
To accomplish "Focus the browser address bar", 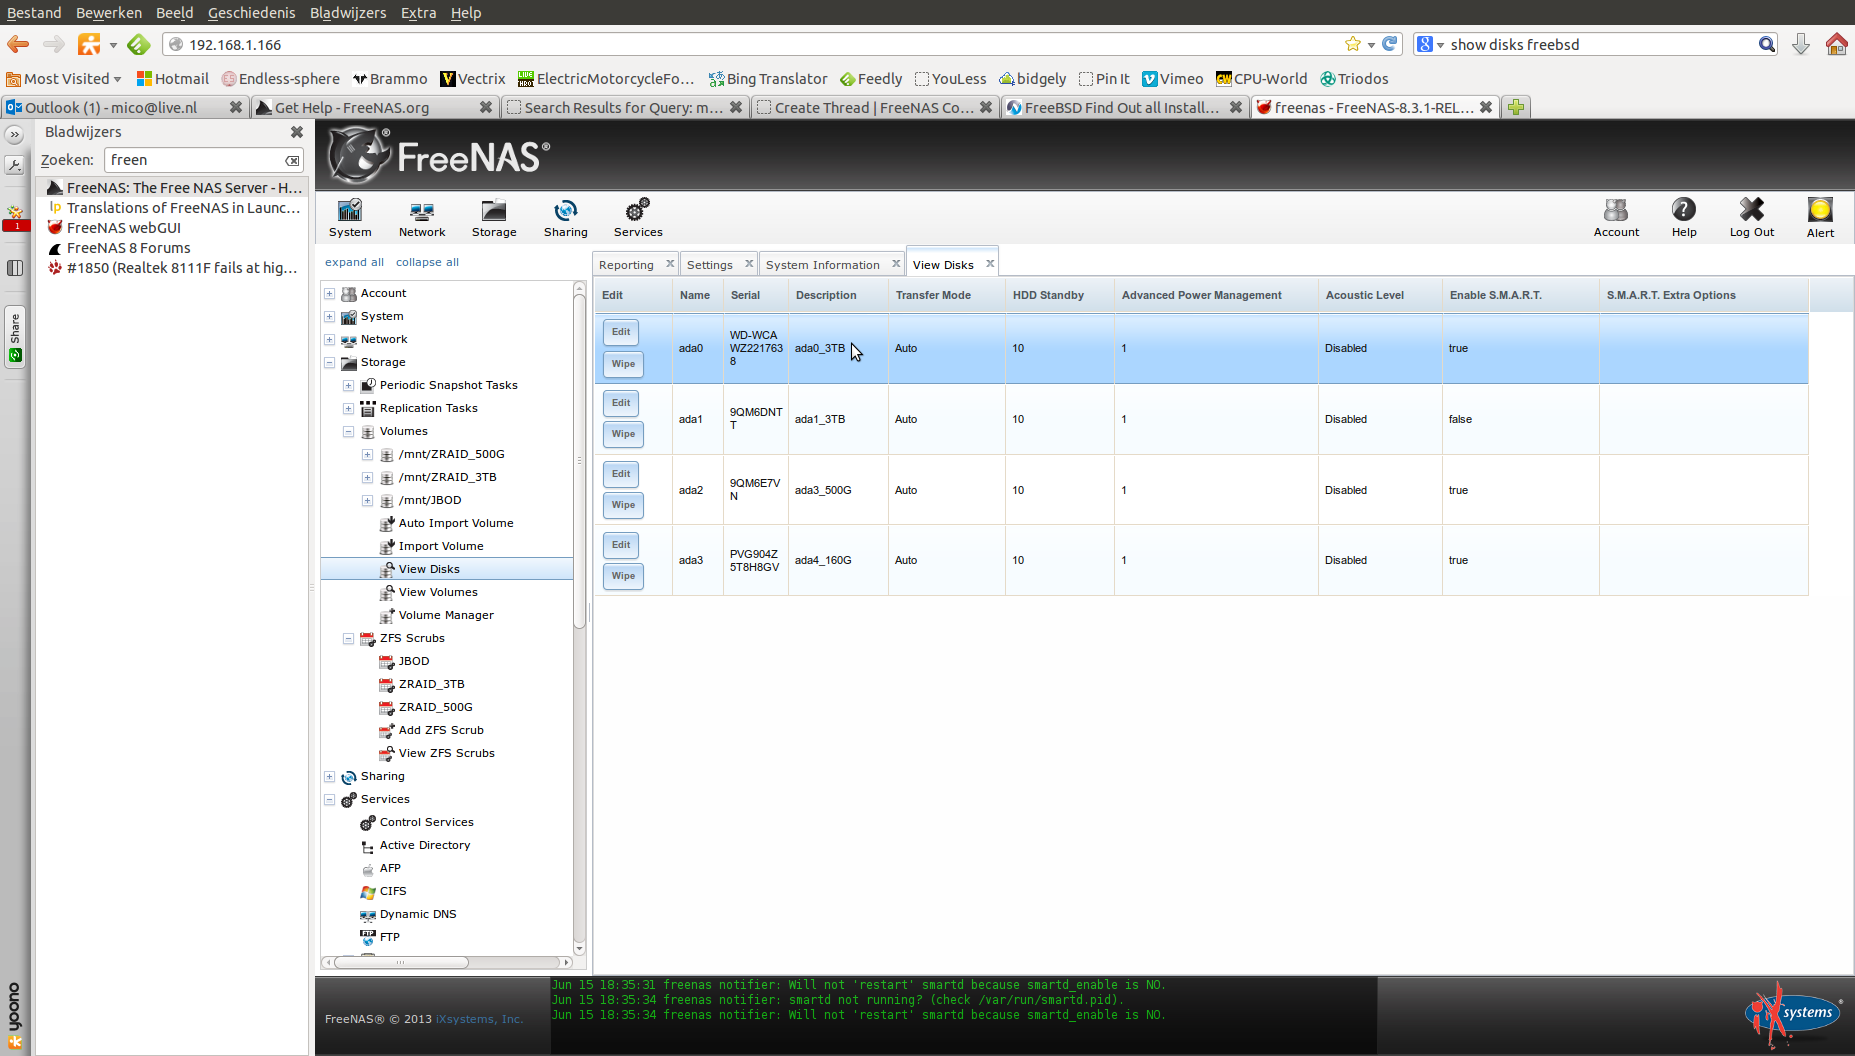I will click(x=760, y=44).
